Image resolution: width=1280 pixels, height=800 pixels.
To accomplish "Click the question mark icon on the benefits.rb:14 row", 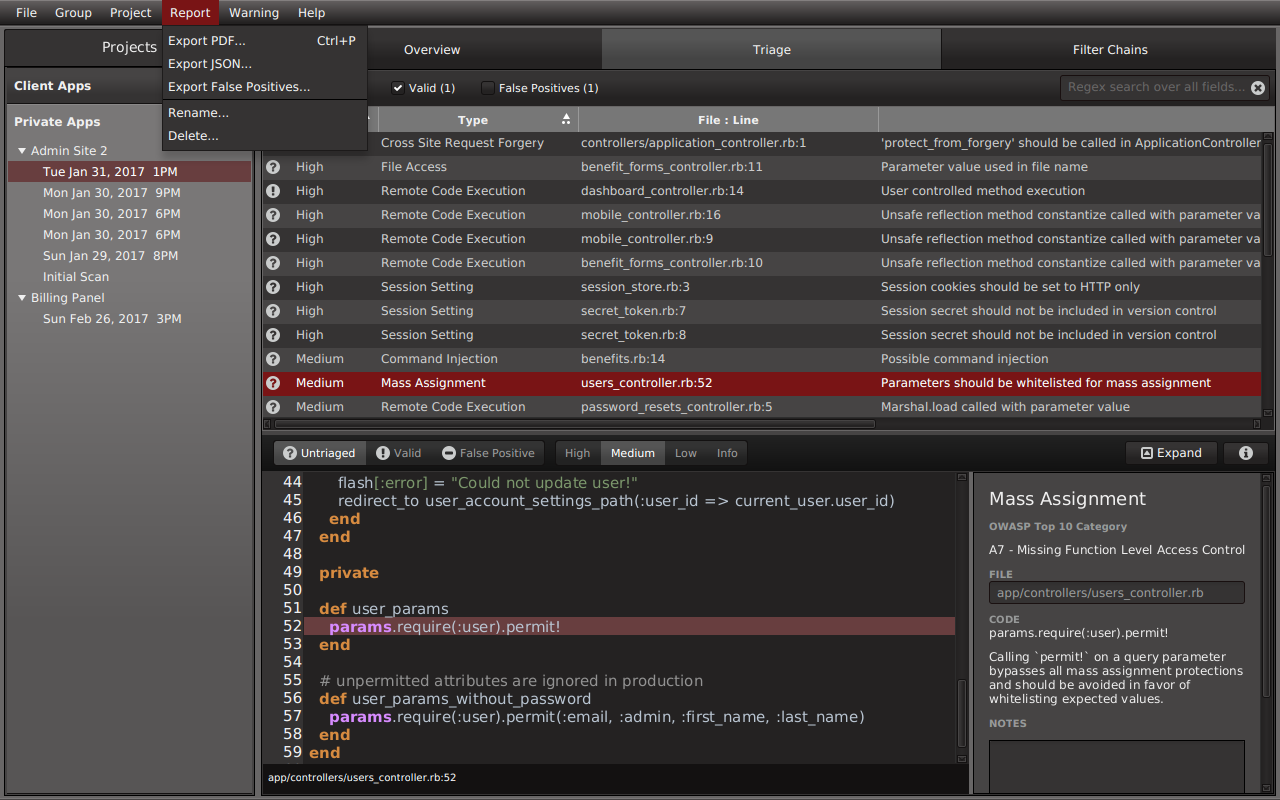I will coord(273,359).
